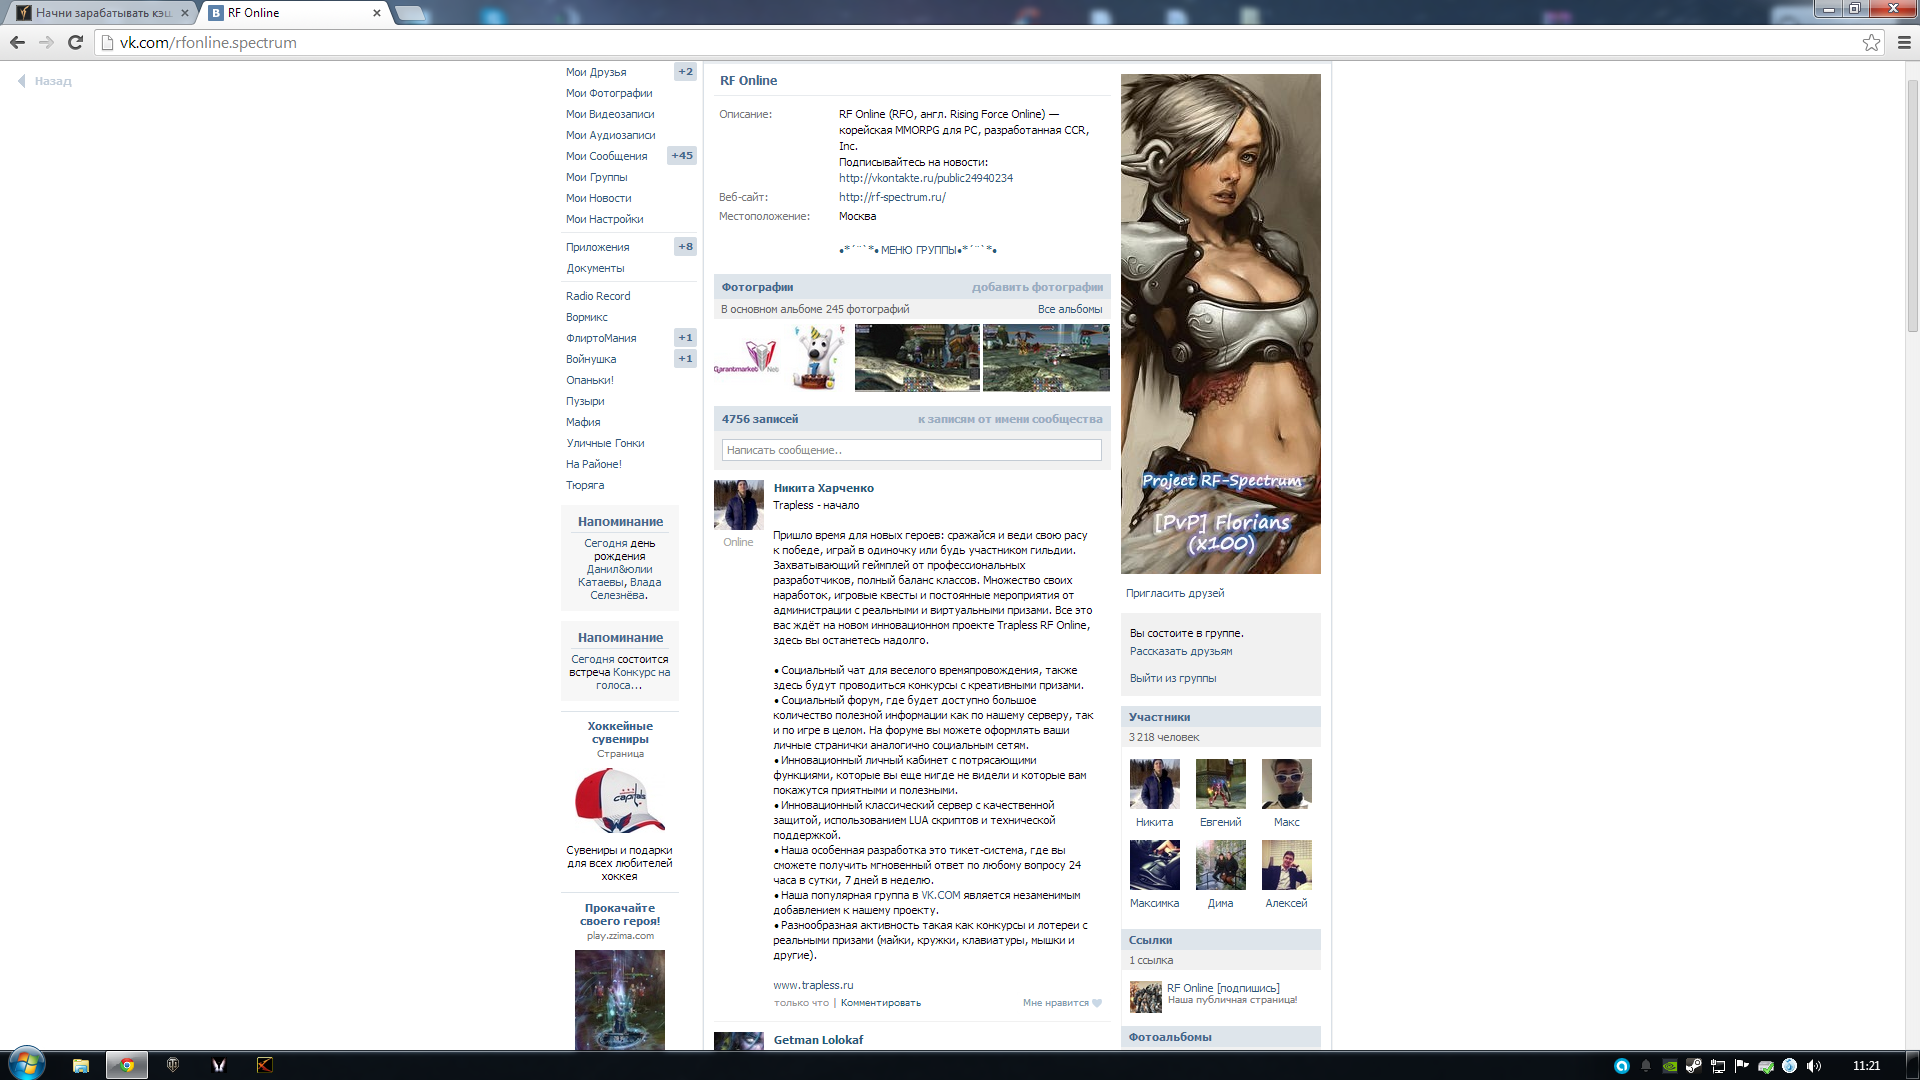Screen dimensions: 1920x1080
Task: Open Мои Друзья menu item
Action: click(596, 72)
